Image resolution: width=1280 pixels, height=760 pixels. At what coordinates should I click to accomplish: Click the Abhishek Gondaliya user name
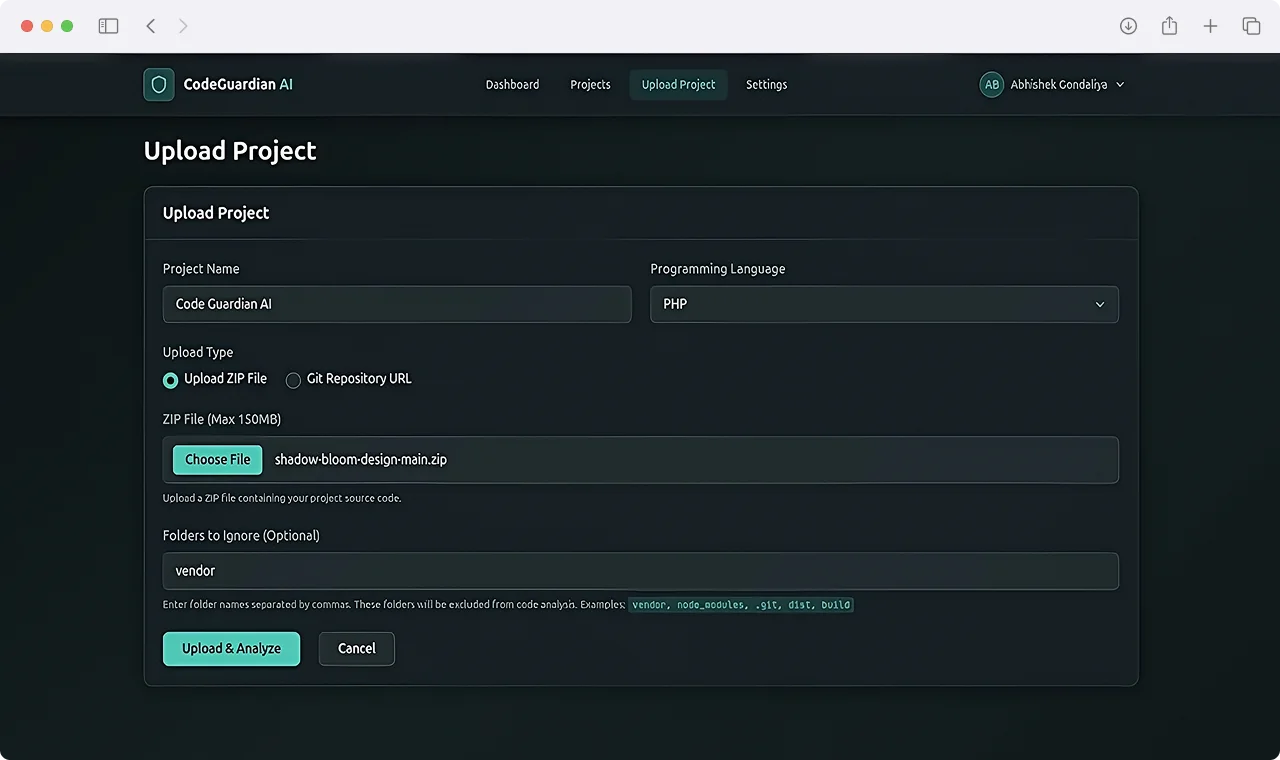(1058, 85)
